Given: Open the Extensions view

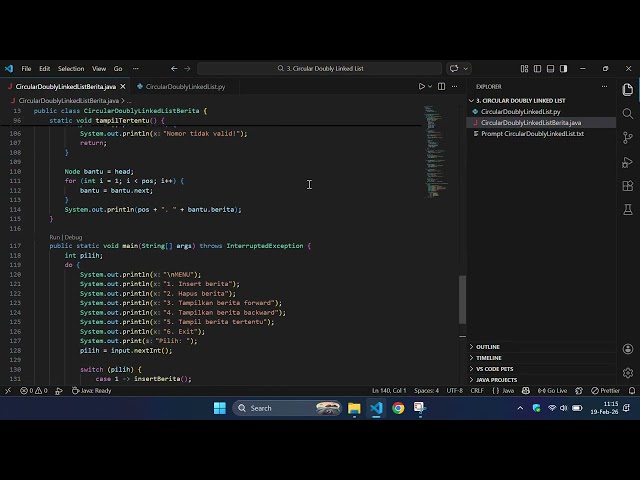Looking at the screenshot, I should pos(628,186).
